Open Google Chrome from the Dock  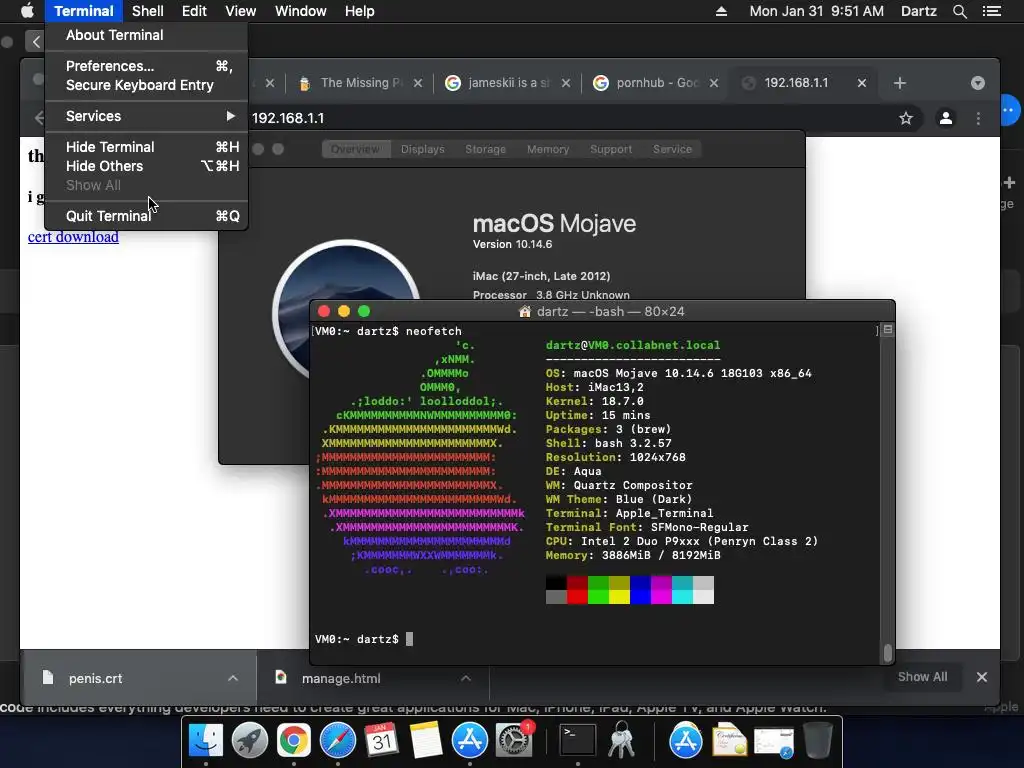tap(293, 740)
